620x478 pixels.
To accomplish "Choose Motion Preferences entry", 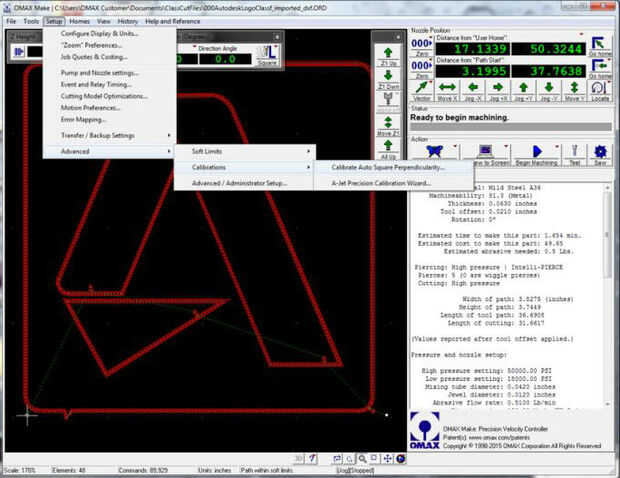I will coord(109,108).
